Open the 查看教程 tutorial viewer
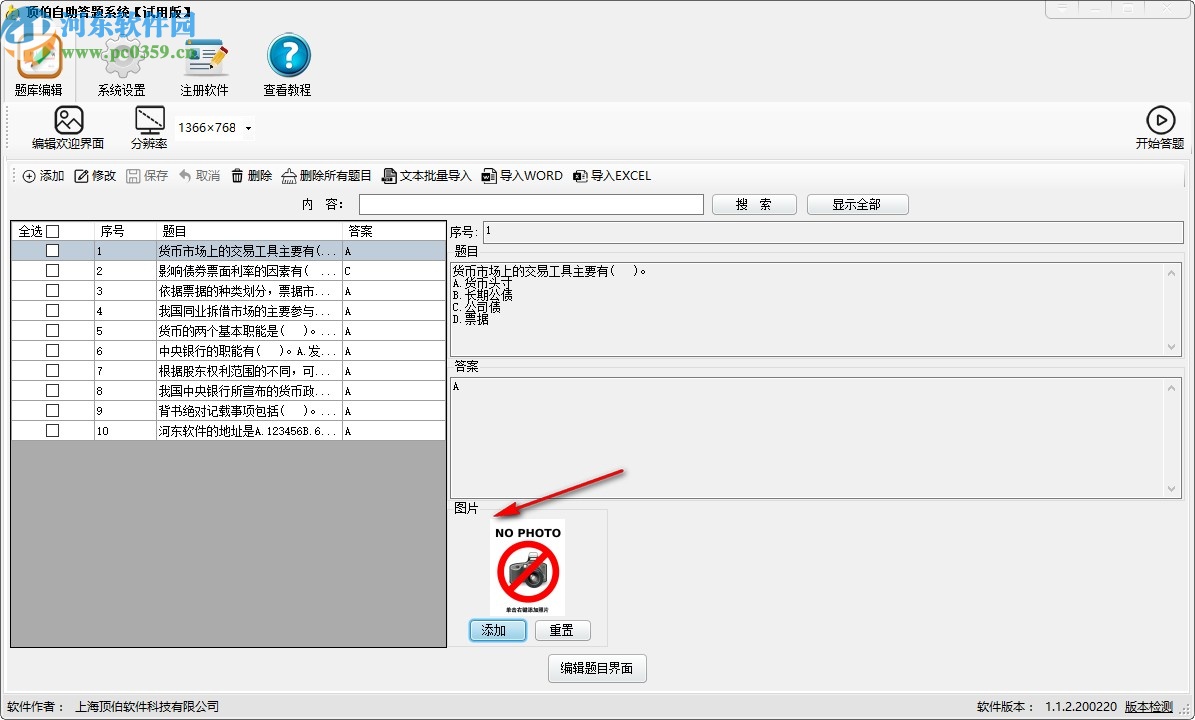Screen dimensions: 1195x720 288,58
